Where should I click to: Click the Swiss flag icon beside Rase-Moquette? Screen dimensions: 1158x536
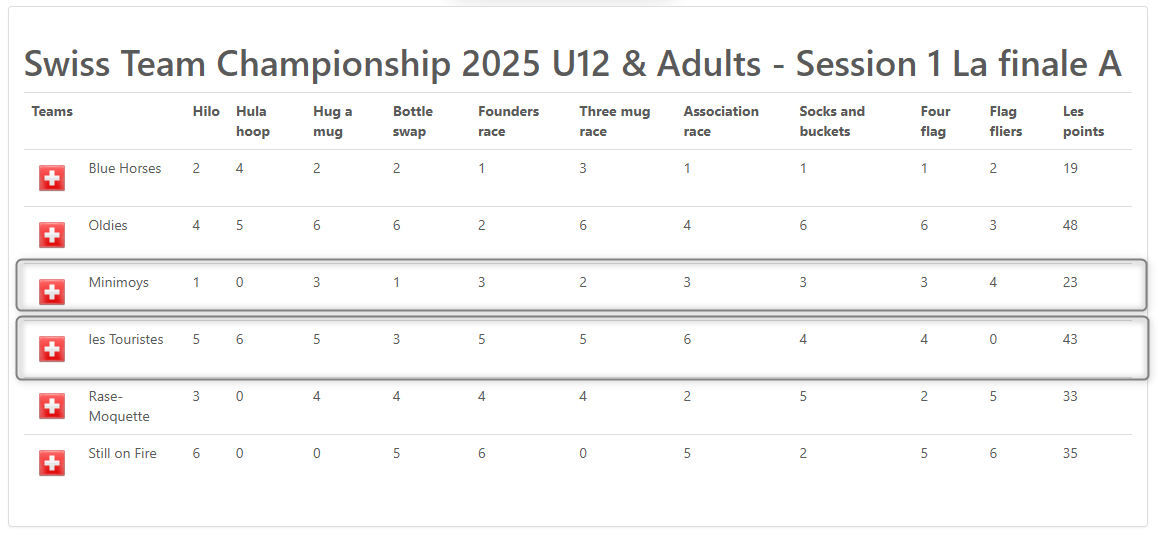[x=52, y=405]
